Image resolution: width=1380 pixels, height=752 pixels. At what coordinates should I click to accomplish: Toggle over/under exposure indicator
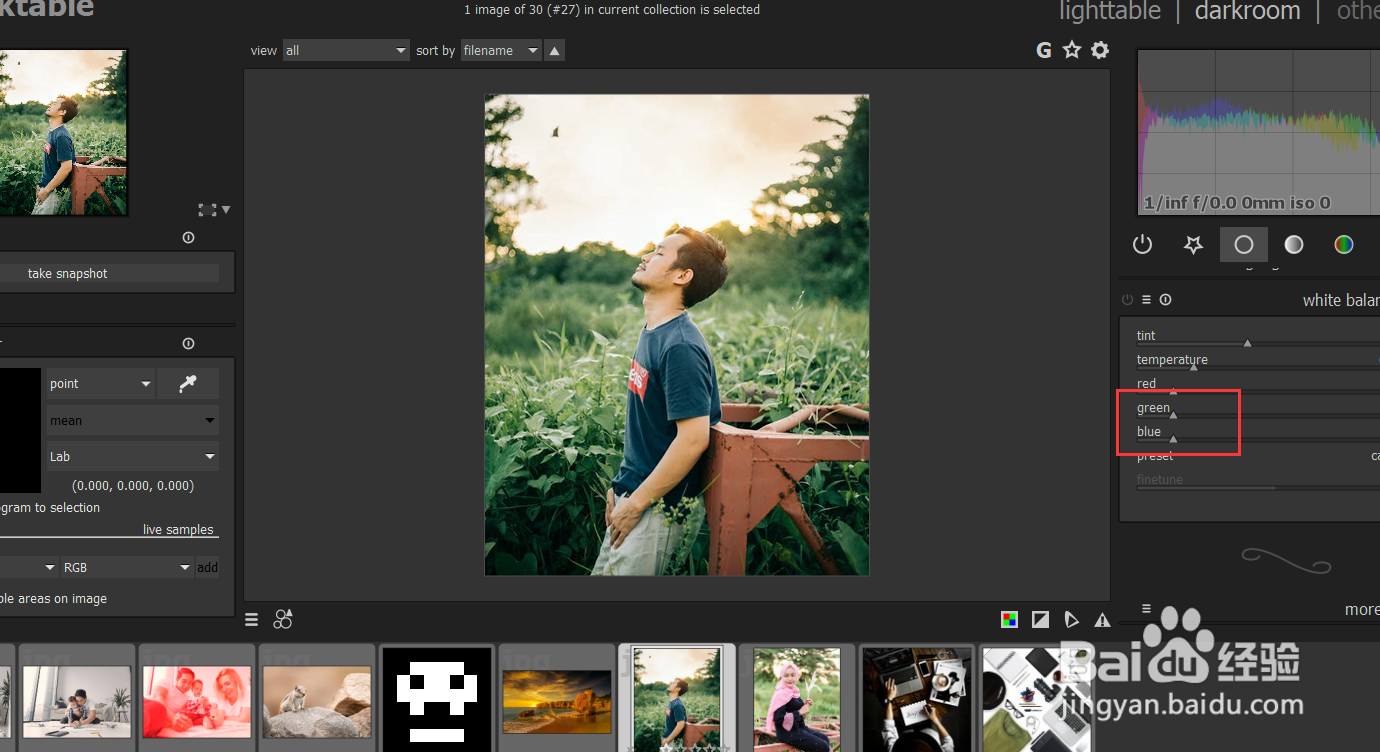(1041, 620)
